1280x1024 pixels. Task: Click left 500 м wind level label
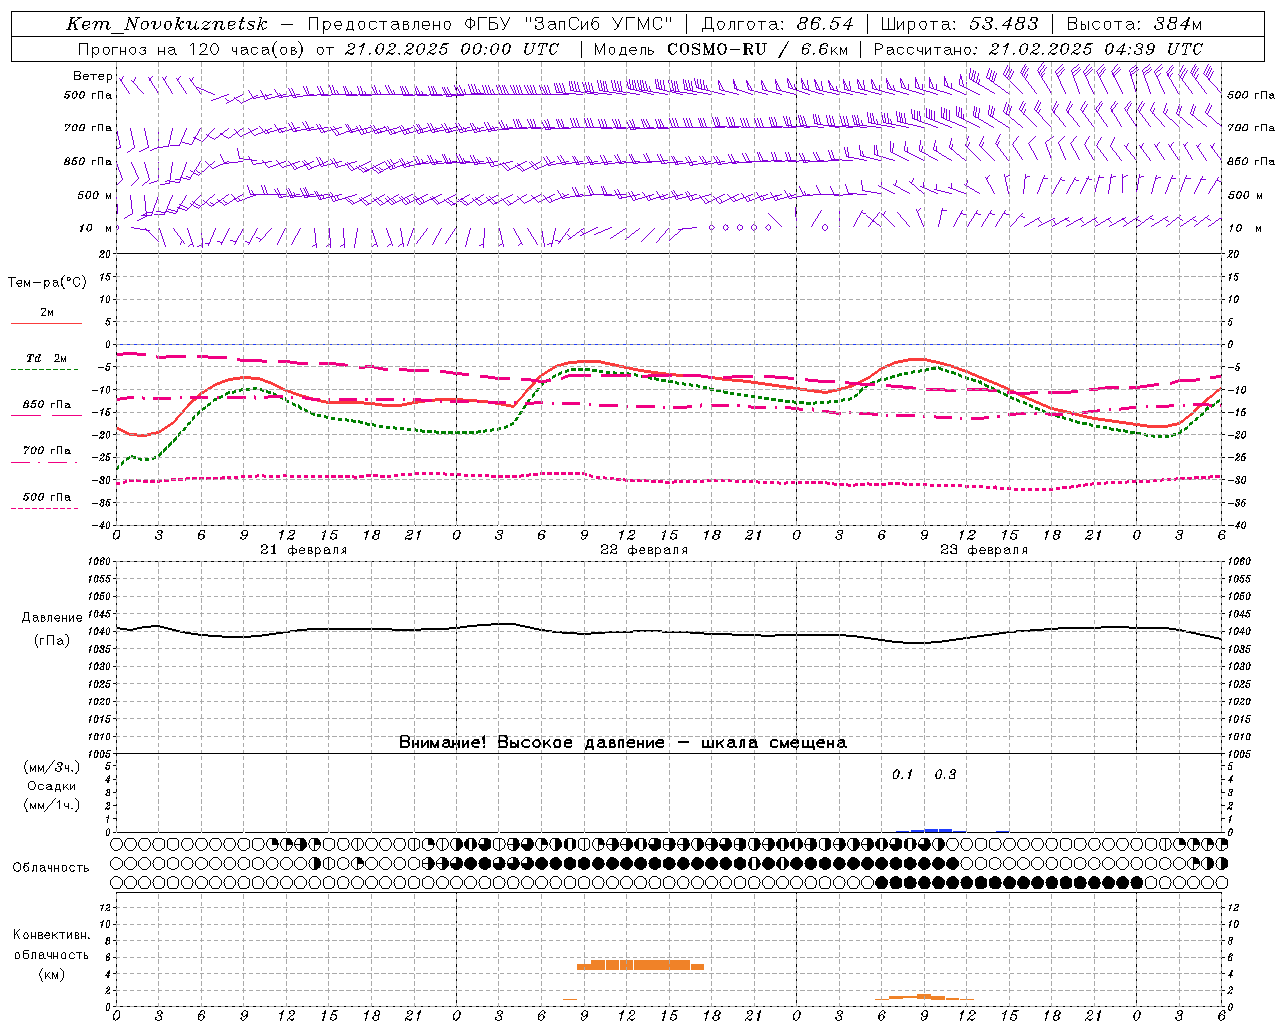pyautogui.click(x=95, y=195)
